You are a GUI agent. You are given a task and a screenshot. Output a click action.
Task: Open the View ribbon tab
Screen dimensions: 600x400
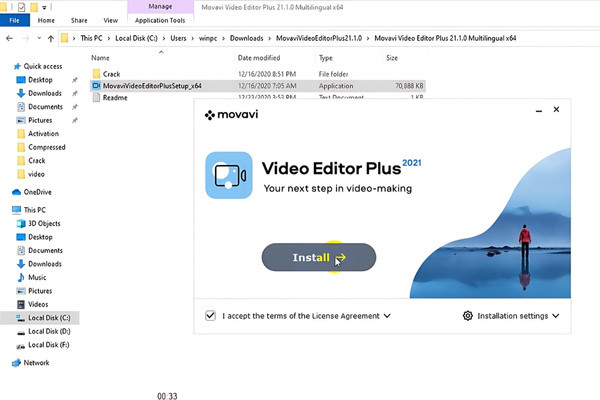tap(111, 20)
